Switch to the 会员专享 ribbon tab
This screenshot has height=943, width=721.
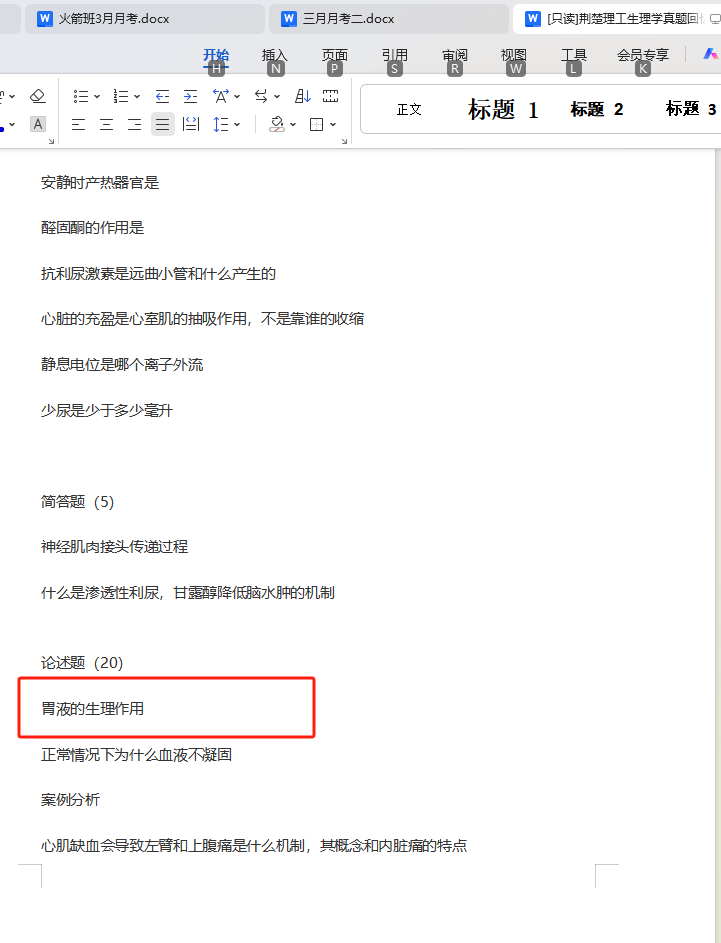(643, 55)
